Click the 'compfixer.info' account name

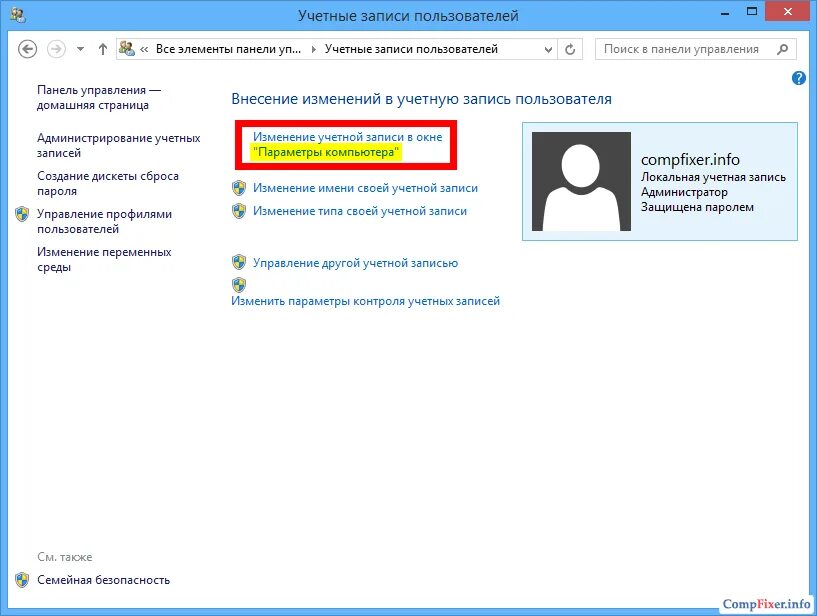[690, 159]
